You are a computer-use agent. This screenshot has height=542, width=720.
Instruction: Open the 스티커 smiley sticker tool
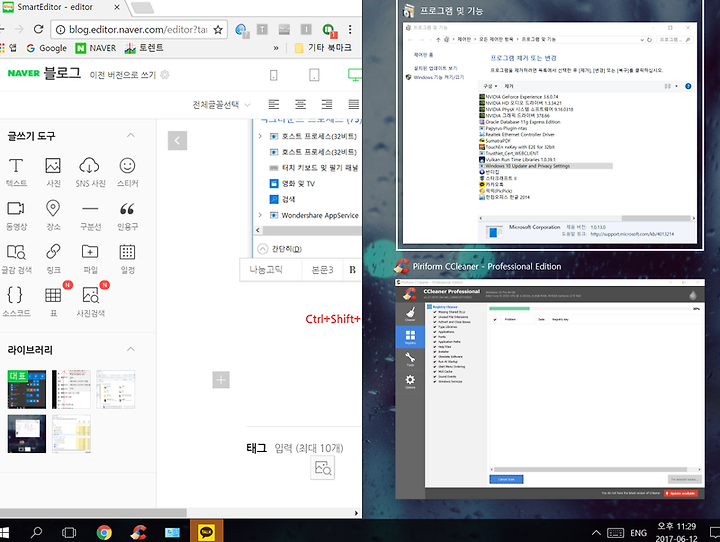(127, 172)
